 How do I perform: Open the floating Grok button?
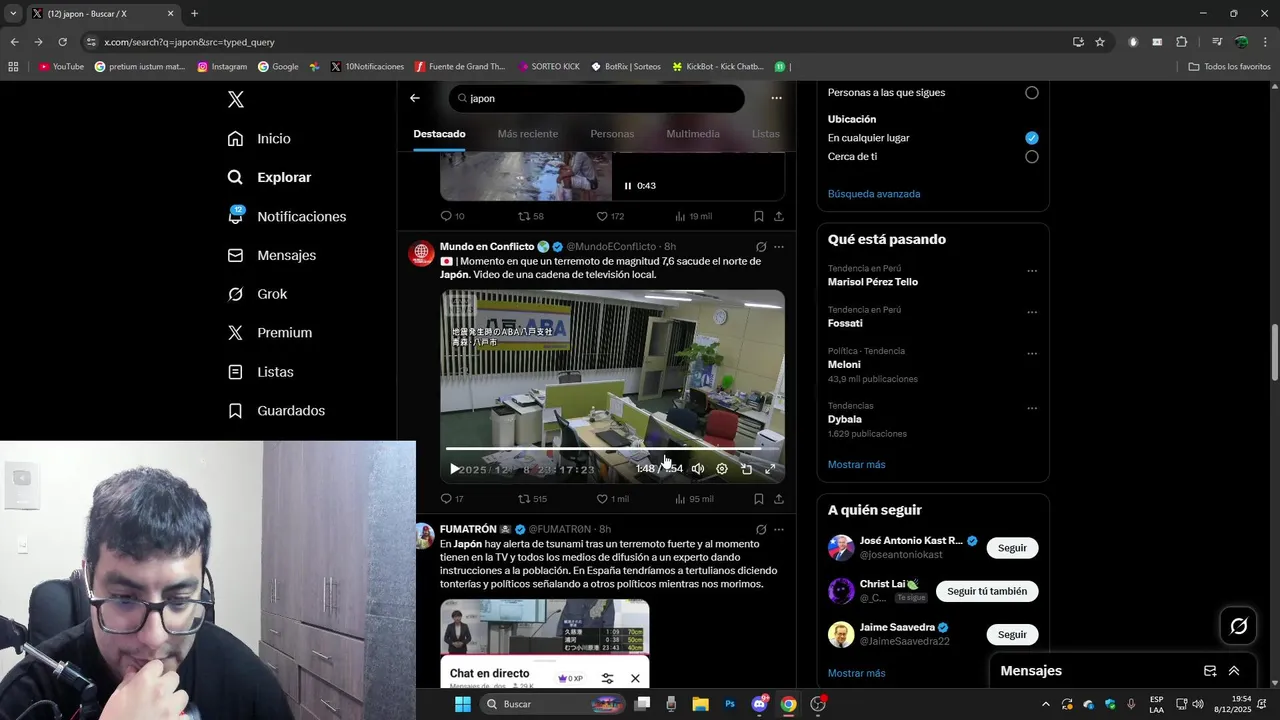pos(1239,626)
